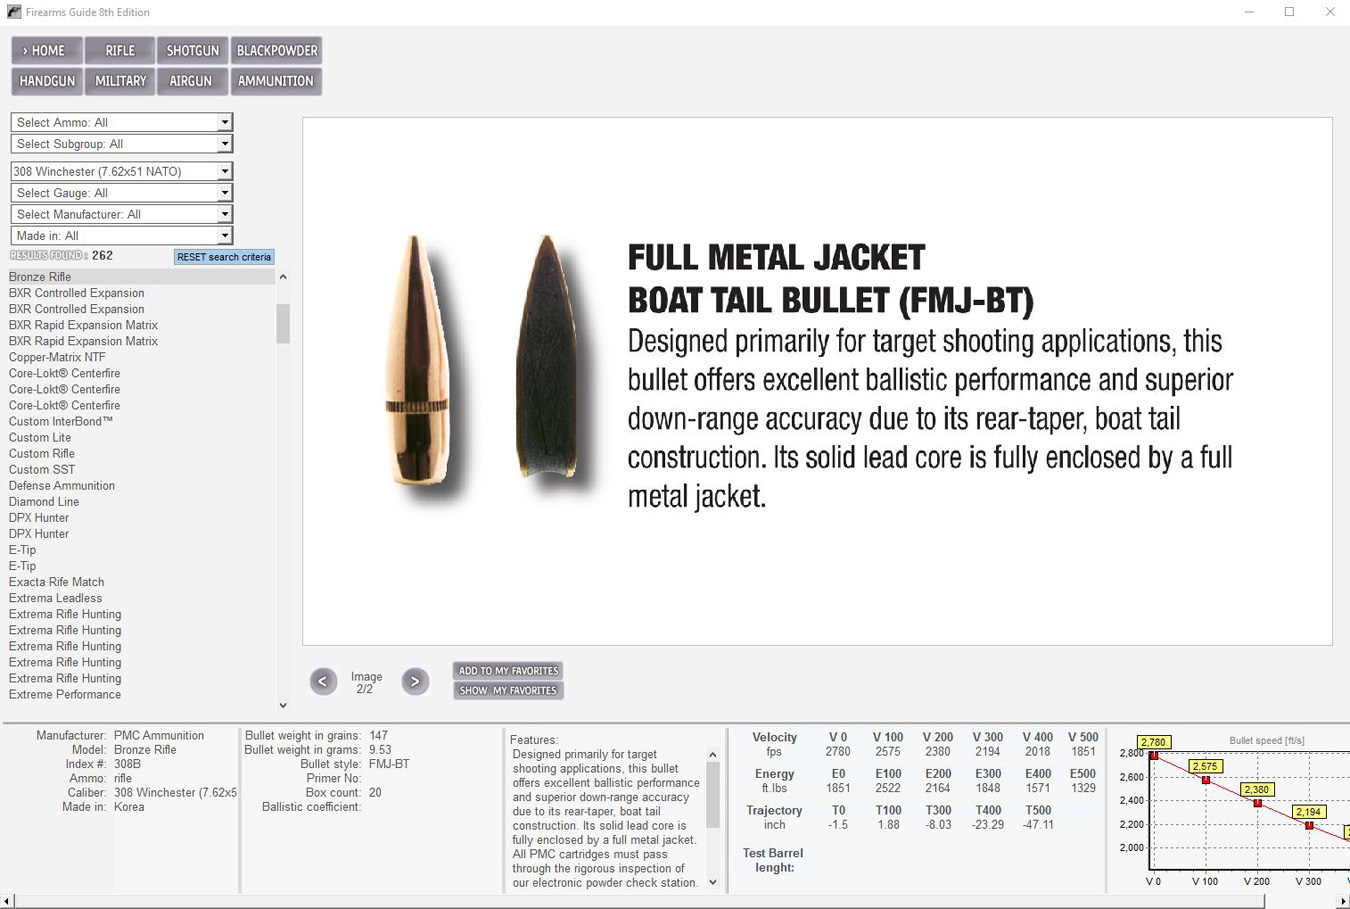The height and width of the screenshot is (909, 1350).
Task: Click bottom horizontal scrollbar right arrow
Action: click(1343, 901)
